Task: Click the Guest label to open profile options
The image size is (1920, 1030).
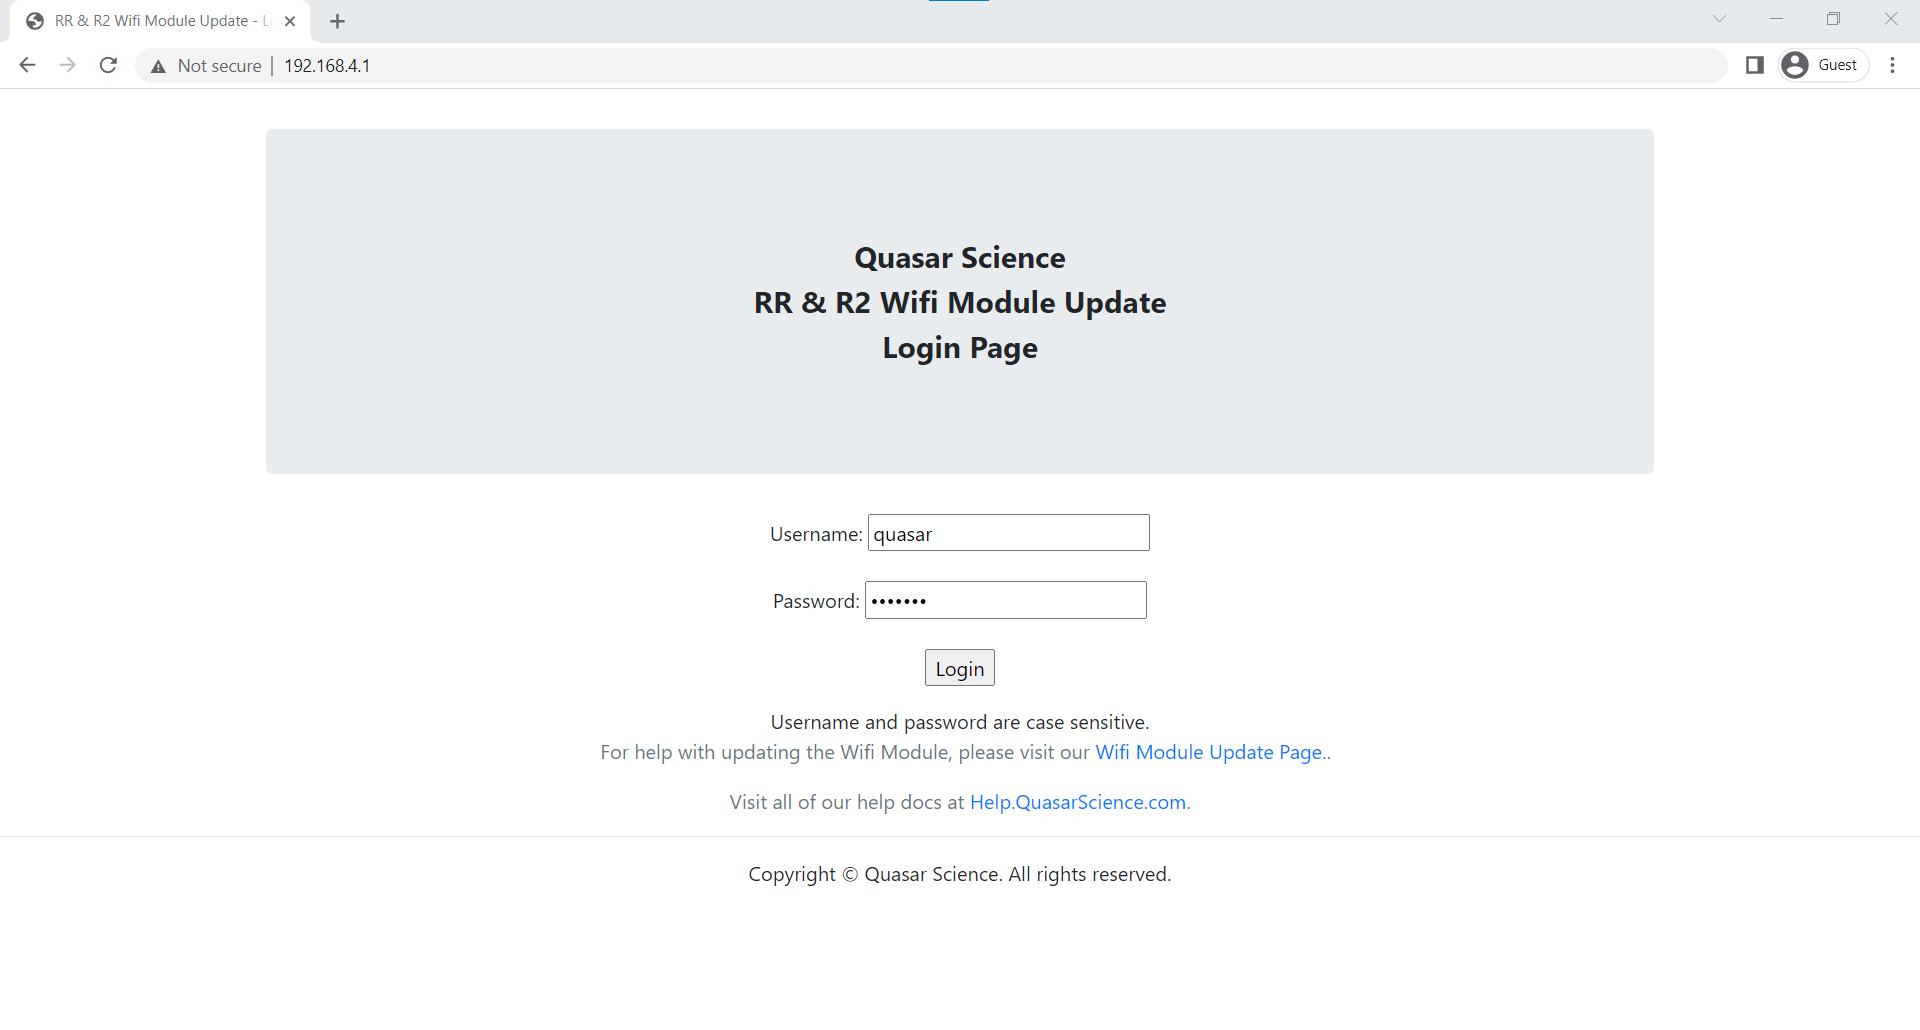Action: (1836, 64)
